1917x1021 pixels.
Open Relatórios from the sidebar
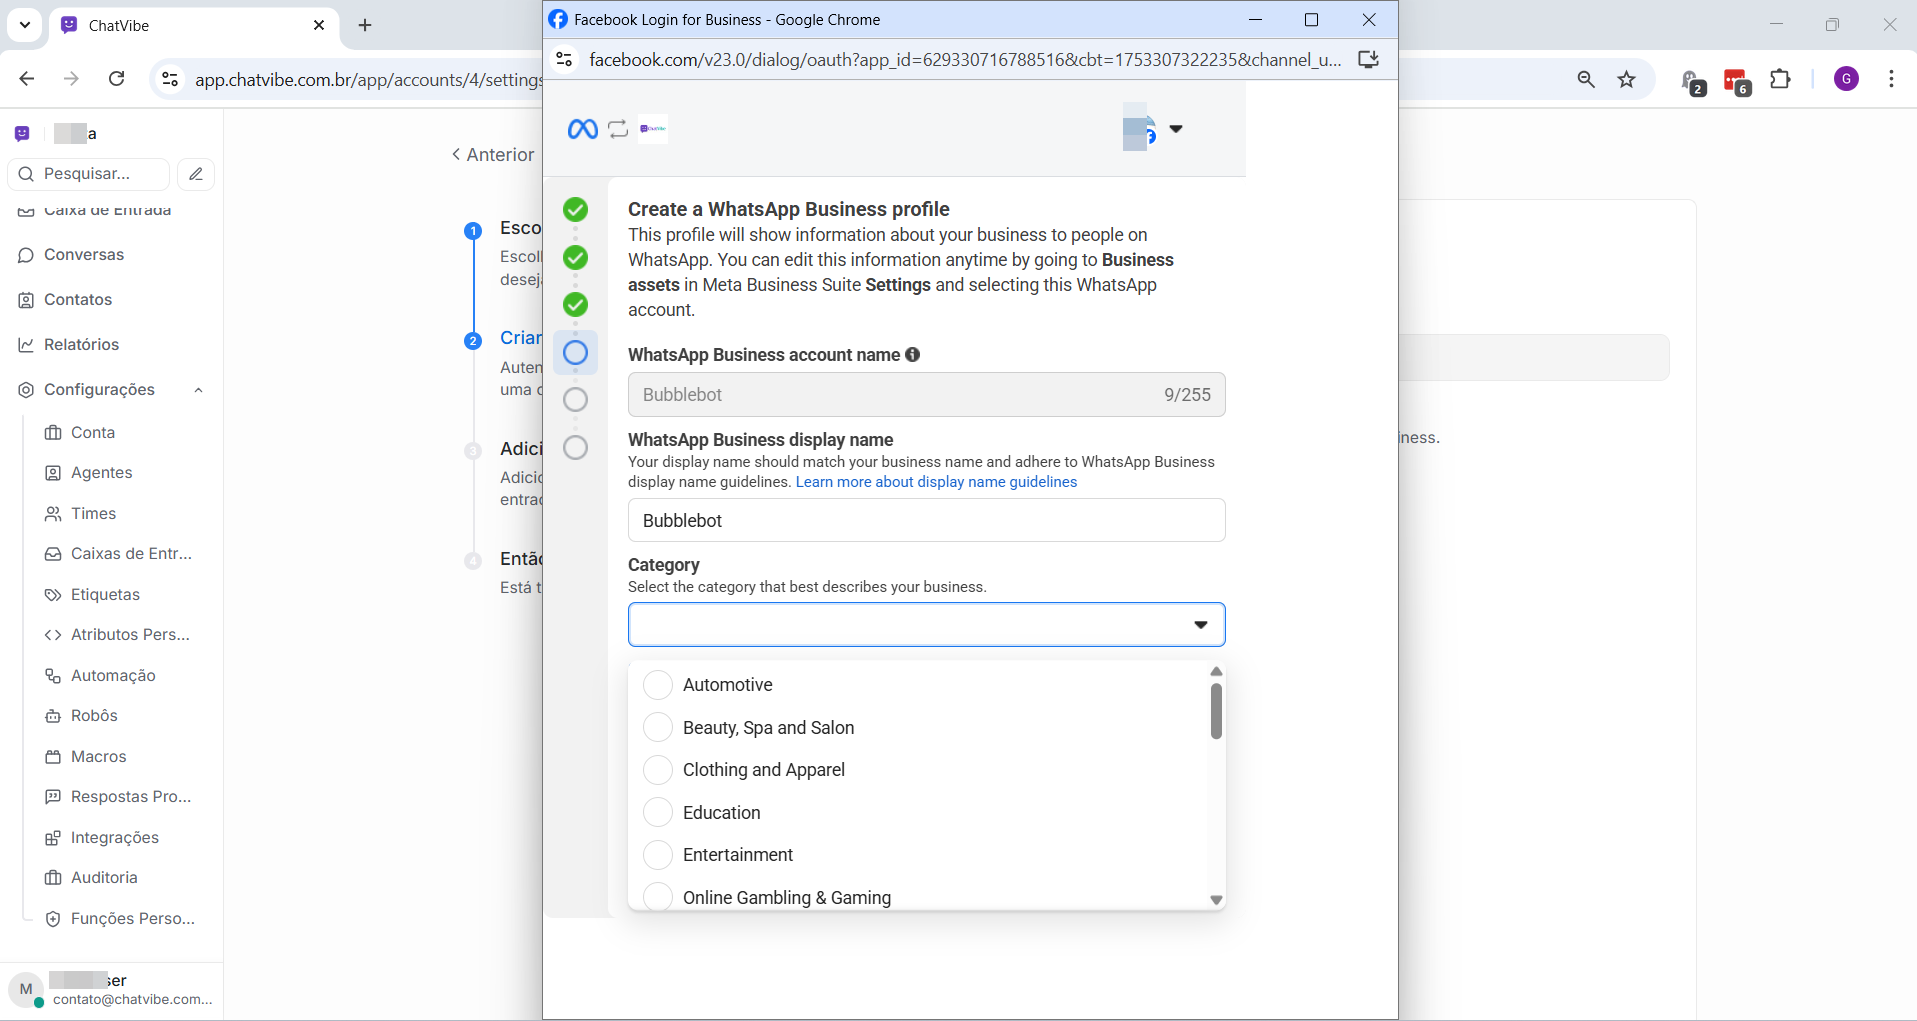tap(81, 345)
